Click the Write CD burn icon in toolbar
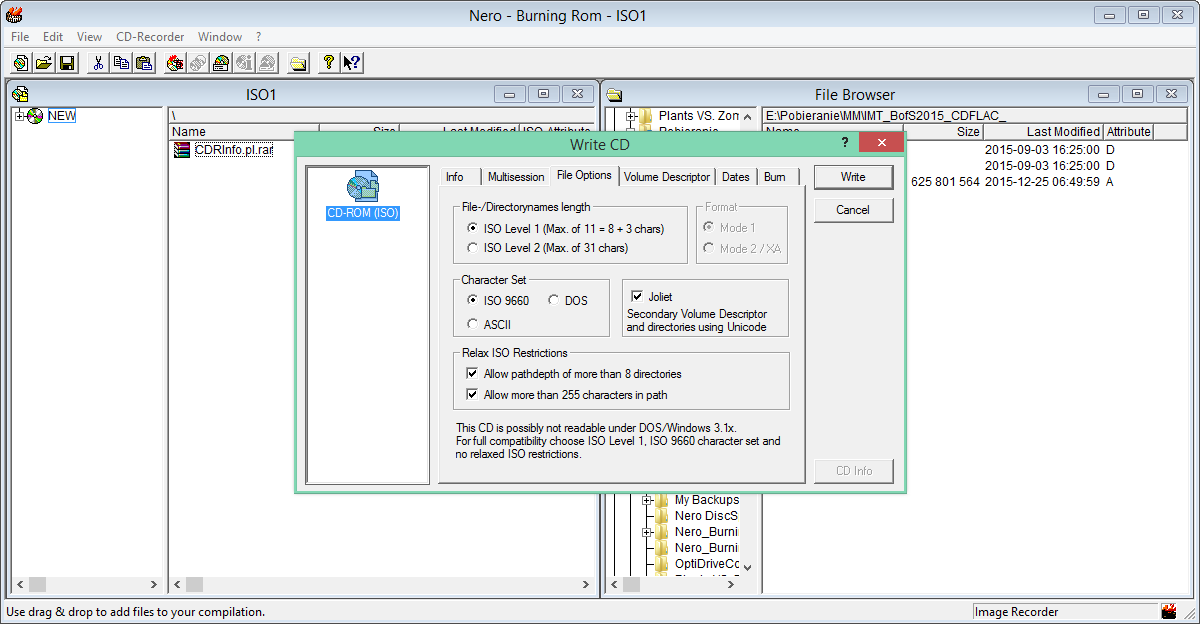This screenshot has height=624, width=1200. (175, 63)
